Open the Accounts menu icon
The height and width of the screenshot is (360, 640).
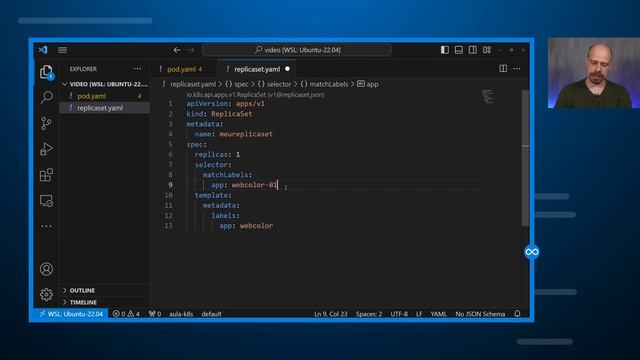coord(47,269)
